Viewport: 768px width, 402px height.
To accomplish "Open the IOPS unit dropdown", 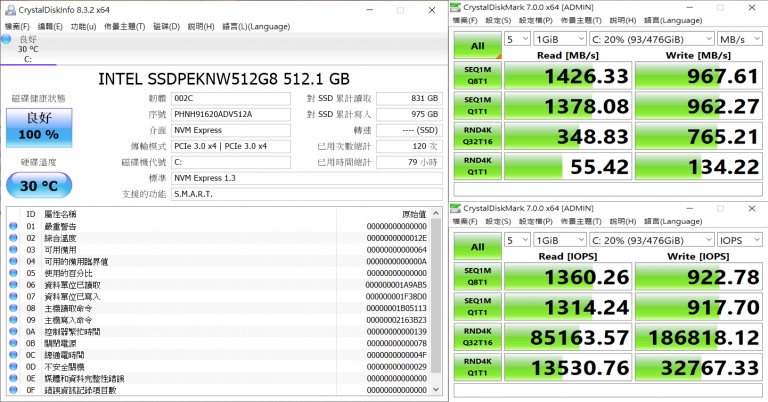I will pos(740,240).
